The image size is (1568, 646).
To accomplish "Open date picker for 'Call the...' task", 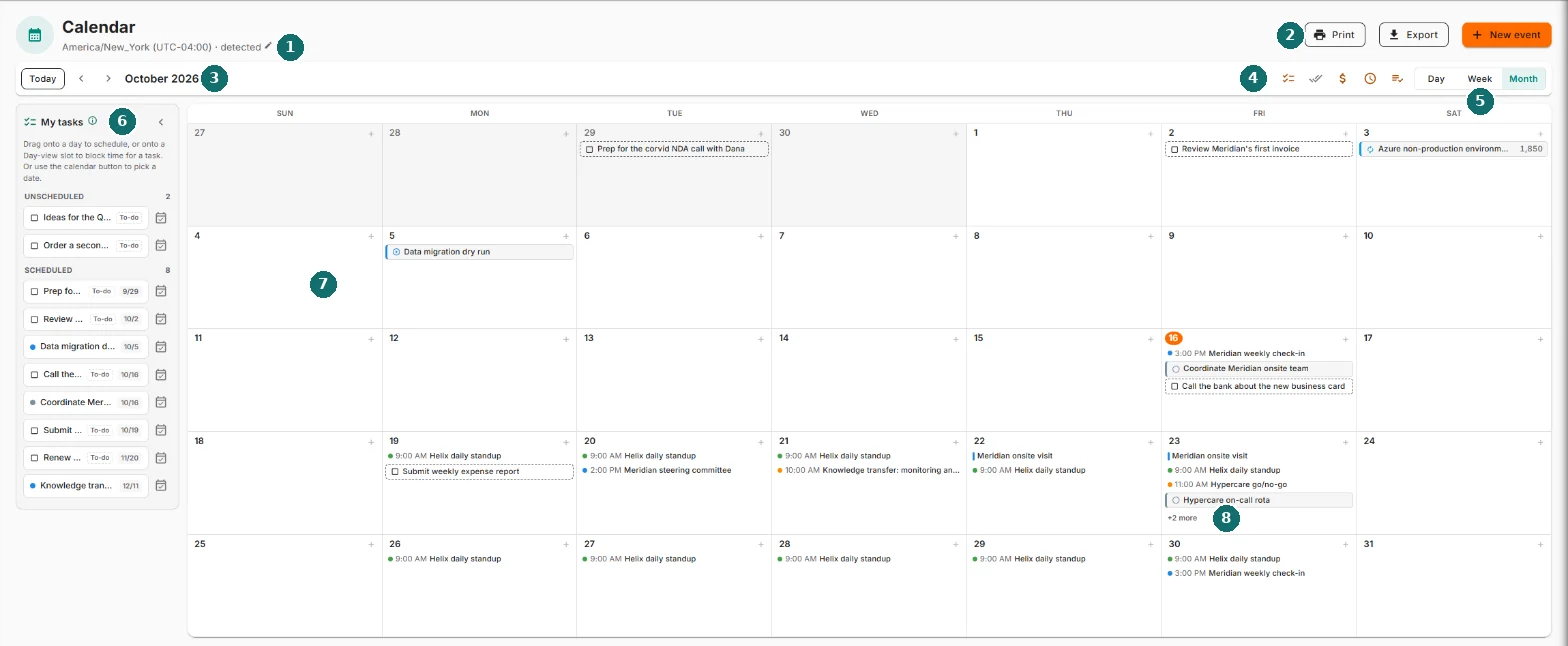I will coord(160,374).
